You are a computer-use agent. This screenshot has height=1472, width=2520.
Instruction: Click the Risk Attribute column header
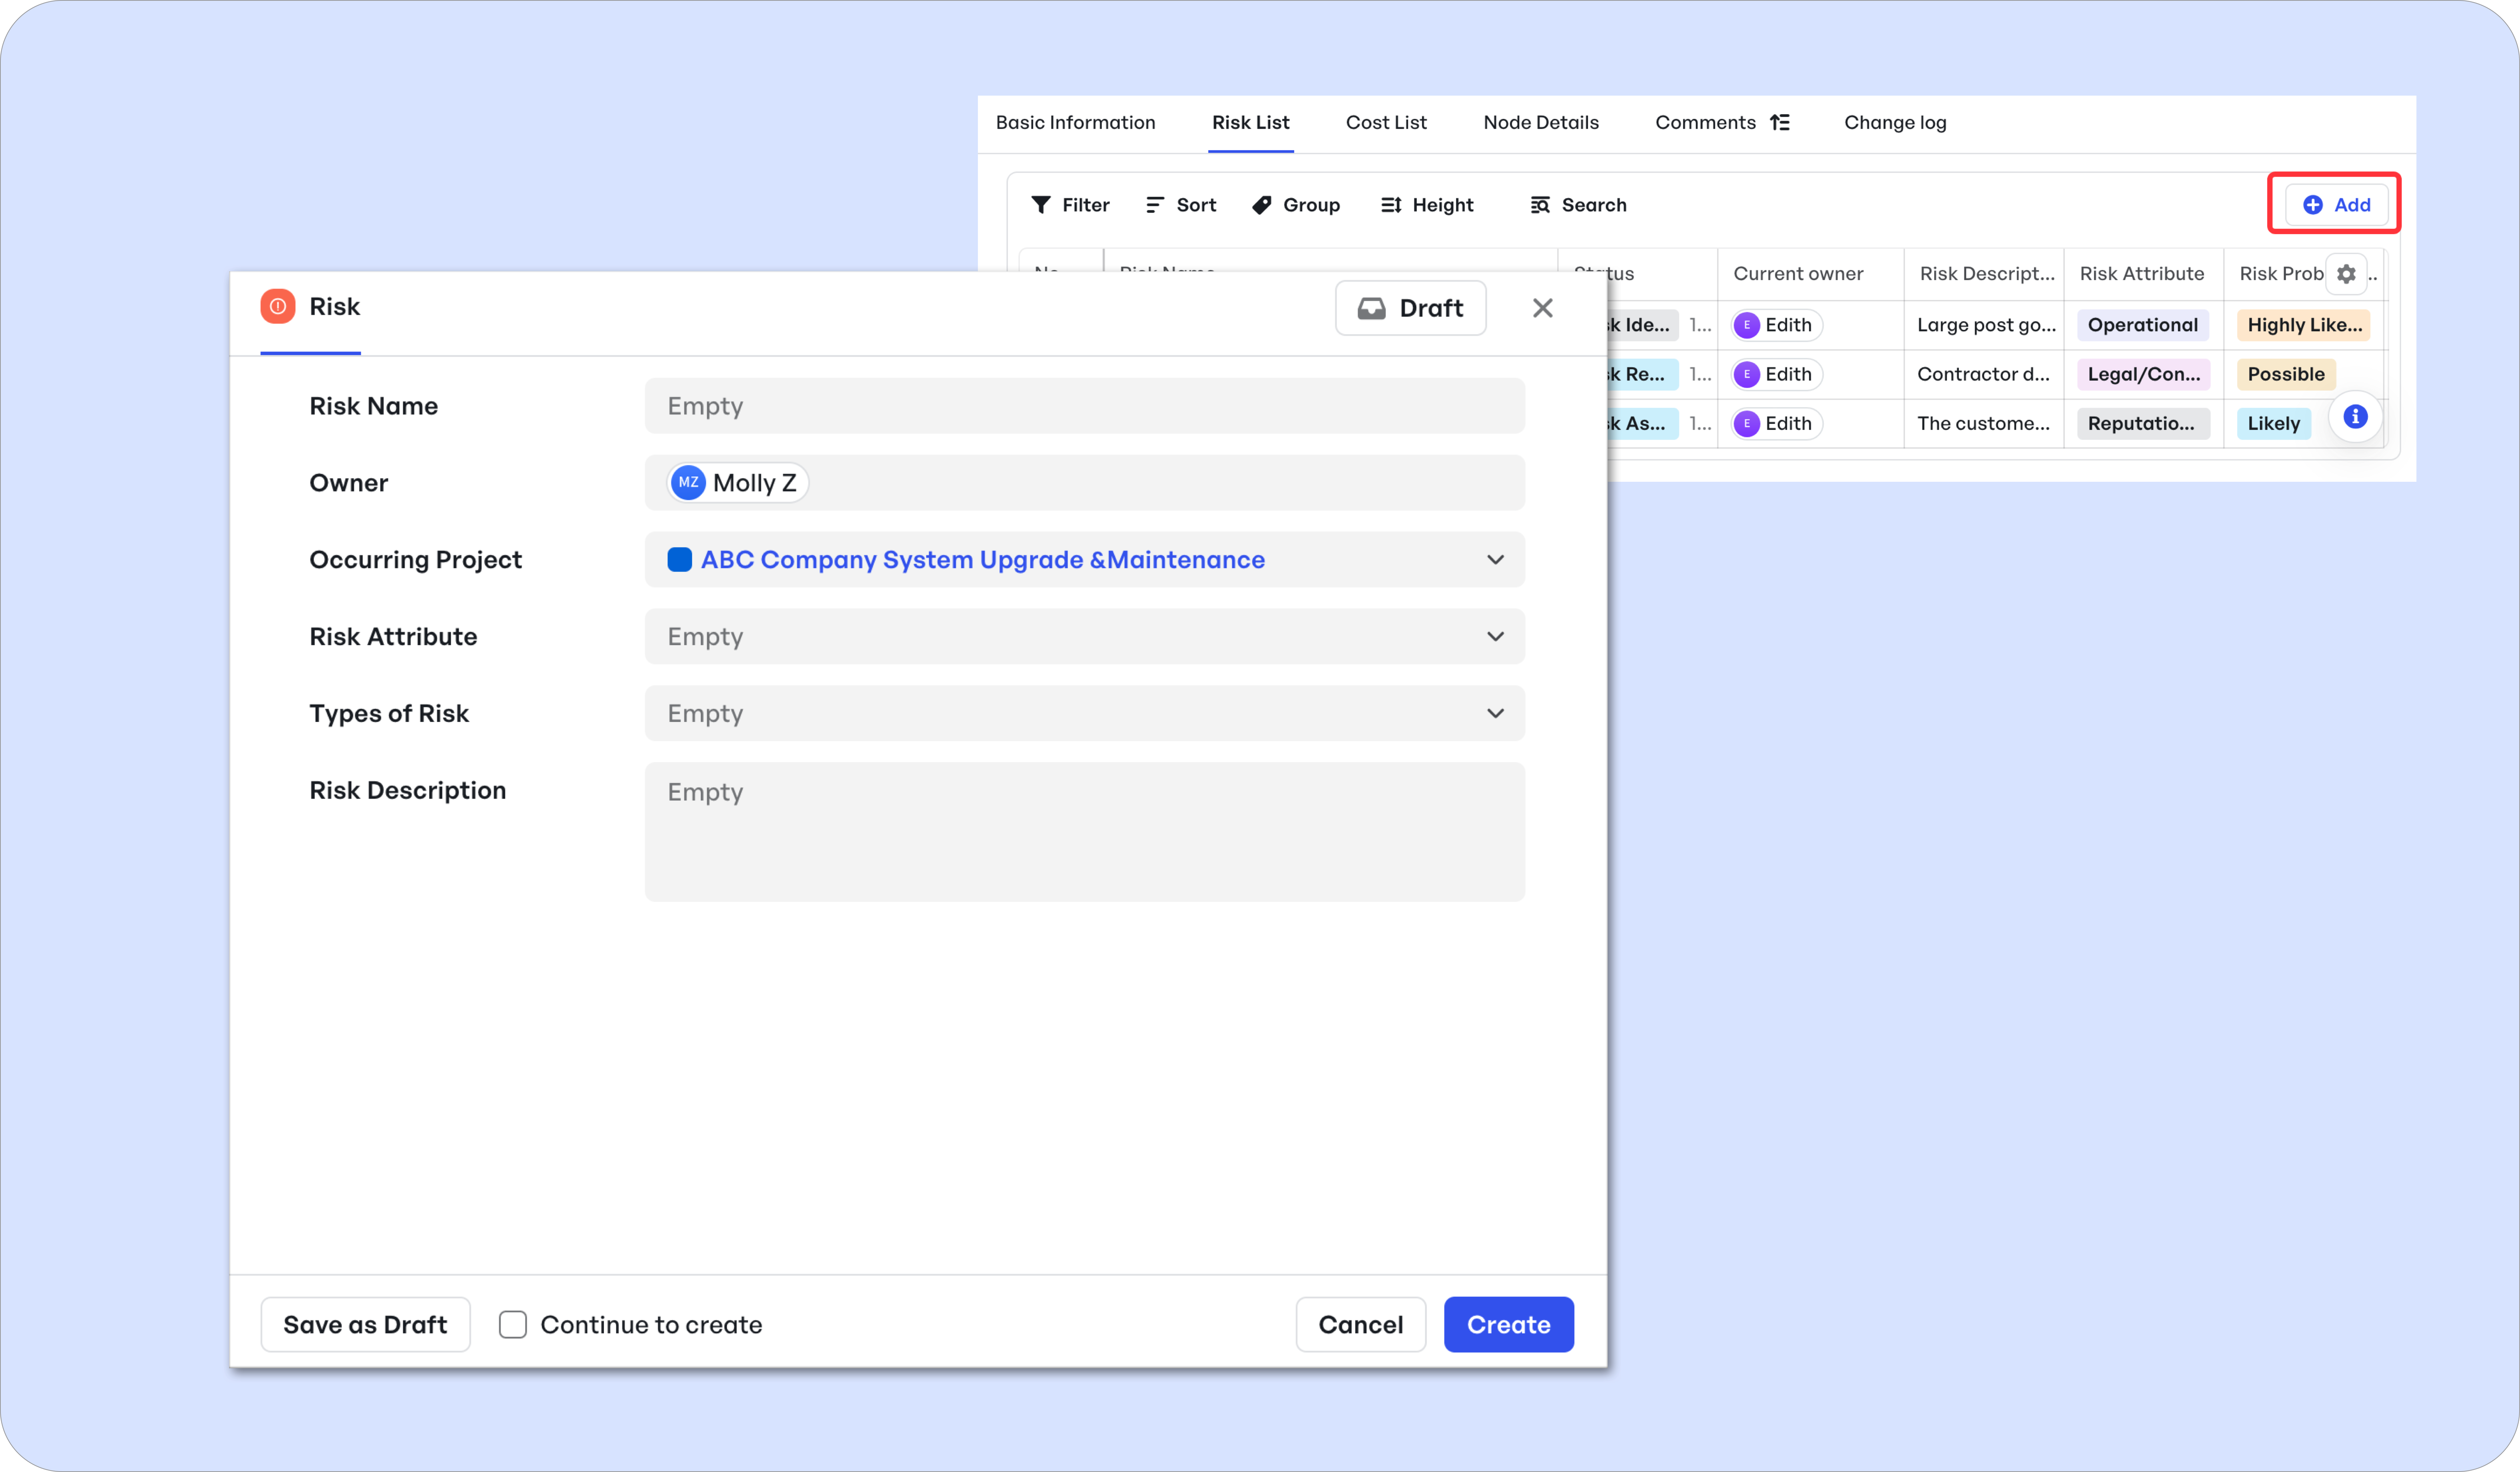tap(2142, 274)
